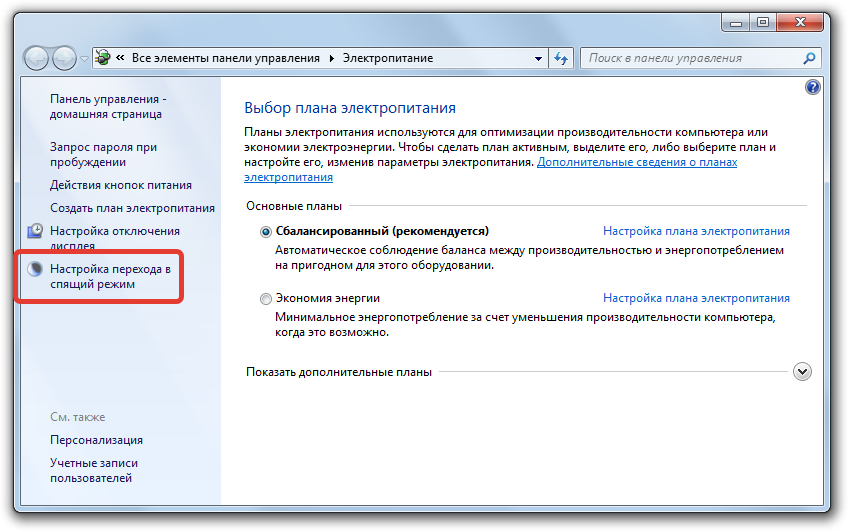Click the Forward navigation arrow button
Image resolution: width=849 pixels, height=532 pixels.
(64, 58)
